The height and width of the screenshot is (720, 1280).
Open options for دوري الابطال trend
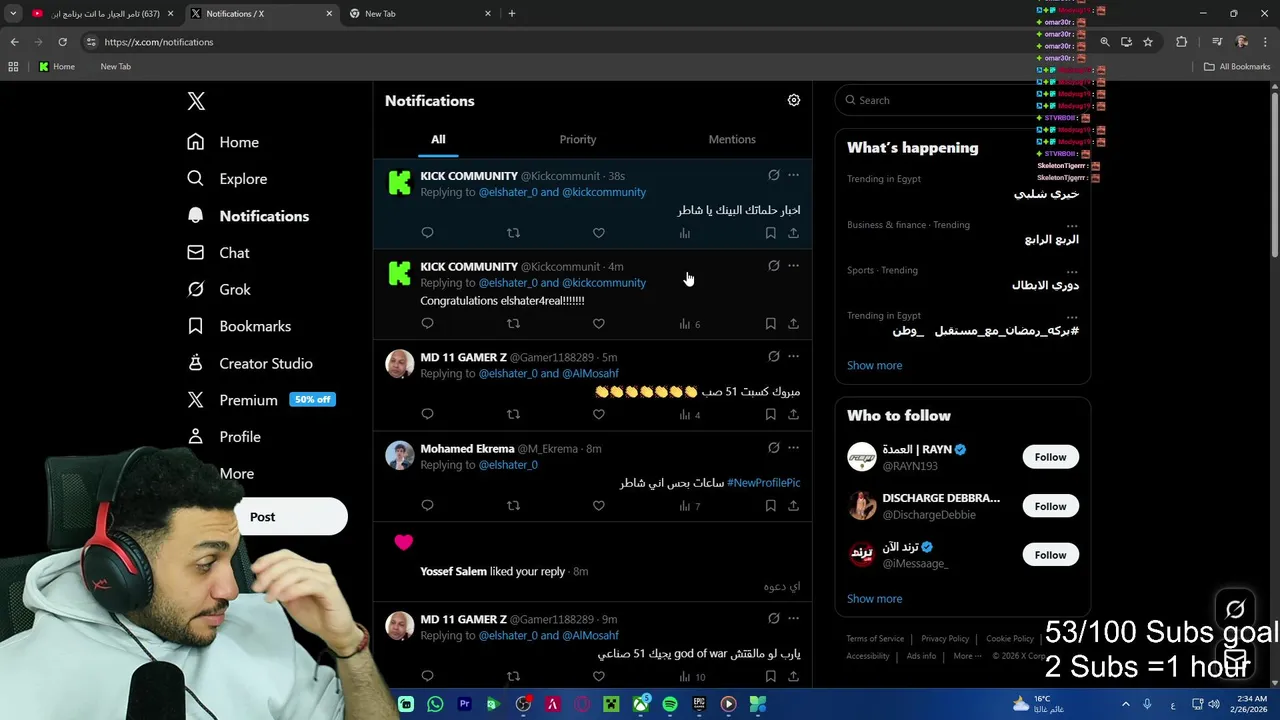tap(1072, 271)
